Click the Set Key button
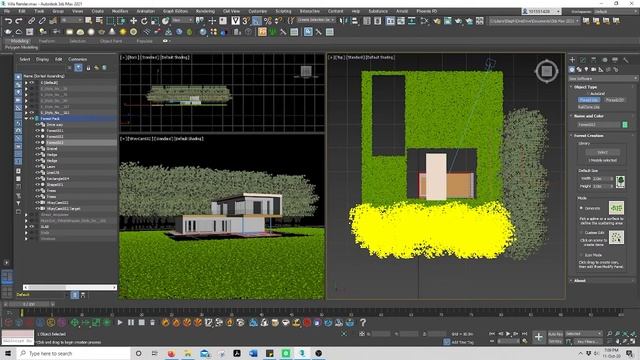 [x=555, y=341]
